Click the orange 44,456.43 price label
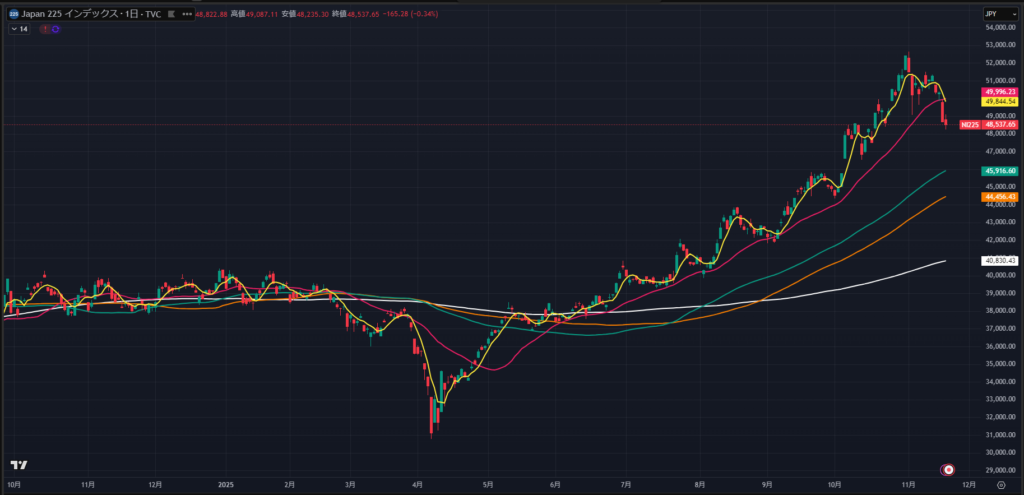The height and width of the screenshot is (495, 1024). [1000, 197]
